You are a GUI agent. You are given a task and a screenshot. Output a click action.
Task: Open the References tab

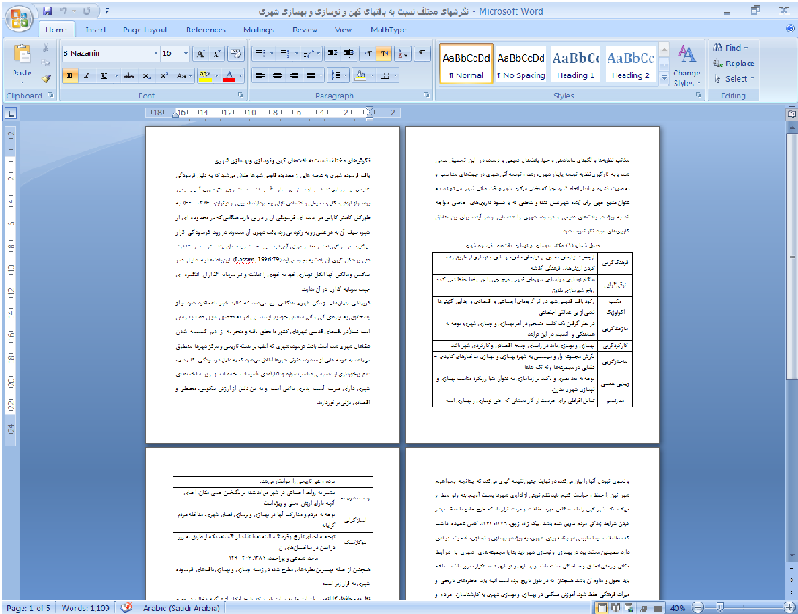click(205, 30)
